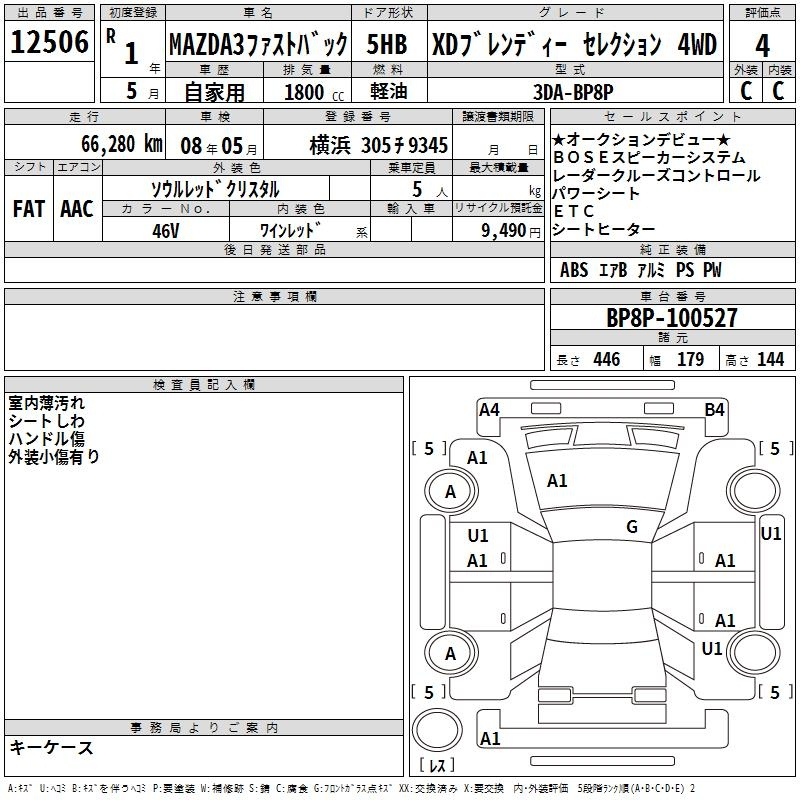Viewport: 800px width, 800px height.
Task: Select the BOSEスピーカーシステム line
Action: 649,157
